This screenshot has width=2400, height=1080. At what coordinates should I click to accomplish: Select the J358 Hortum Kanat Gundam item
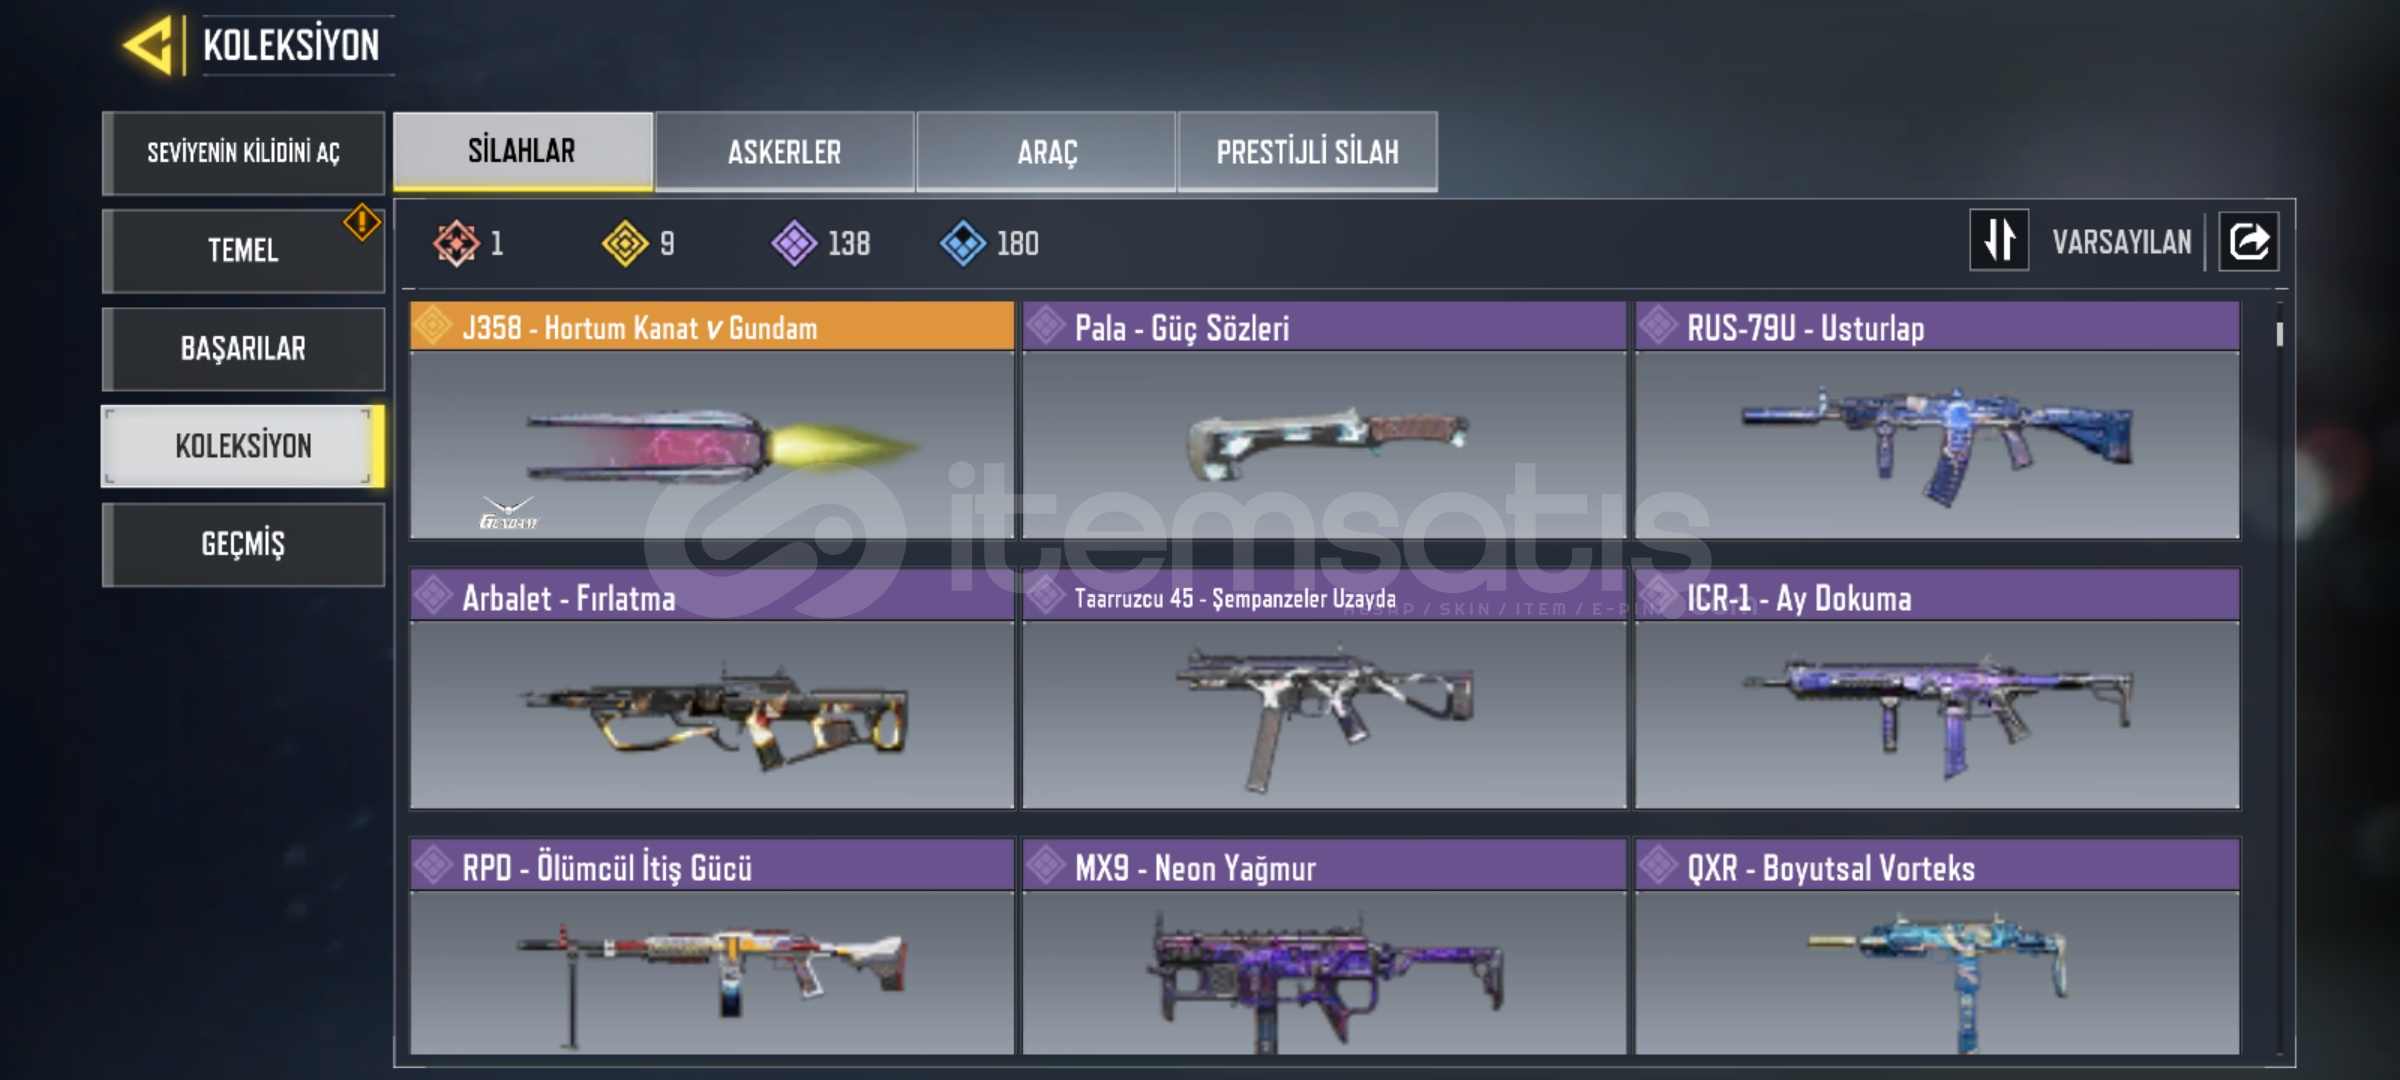712,420
